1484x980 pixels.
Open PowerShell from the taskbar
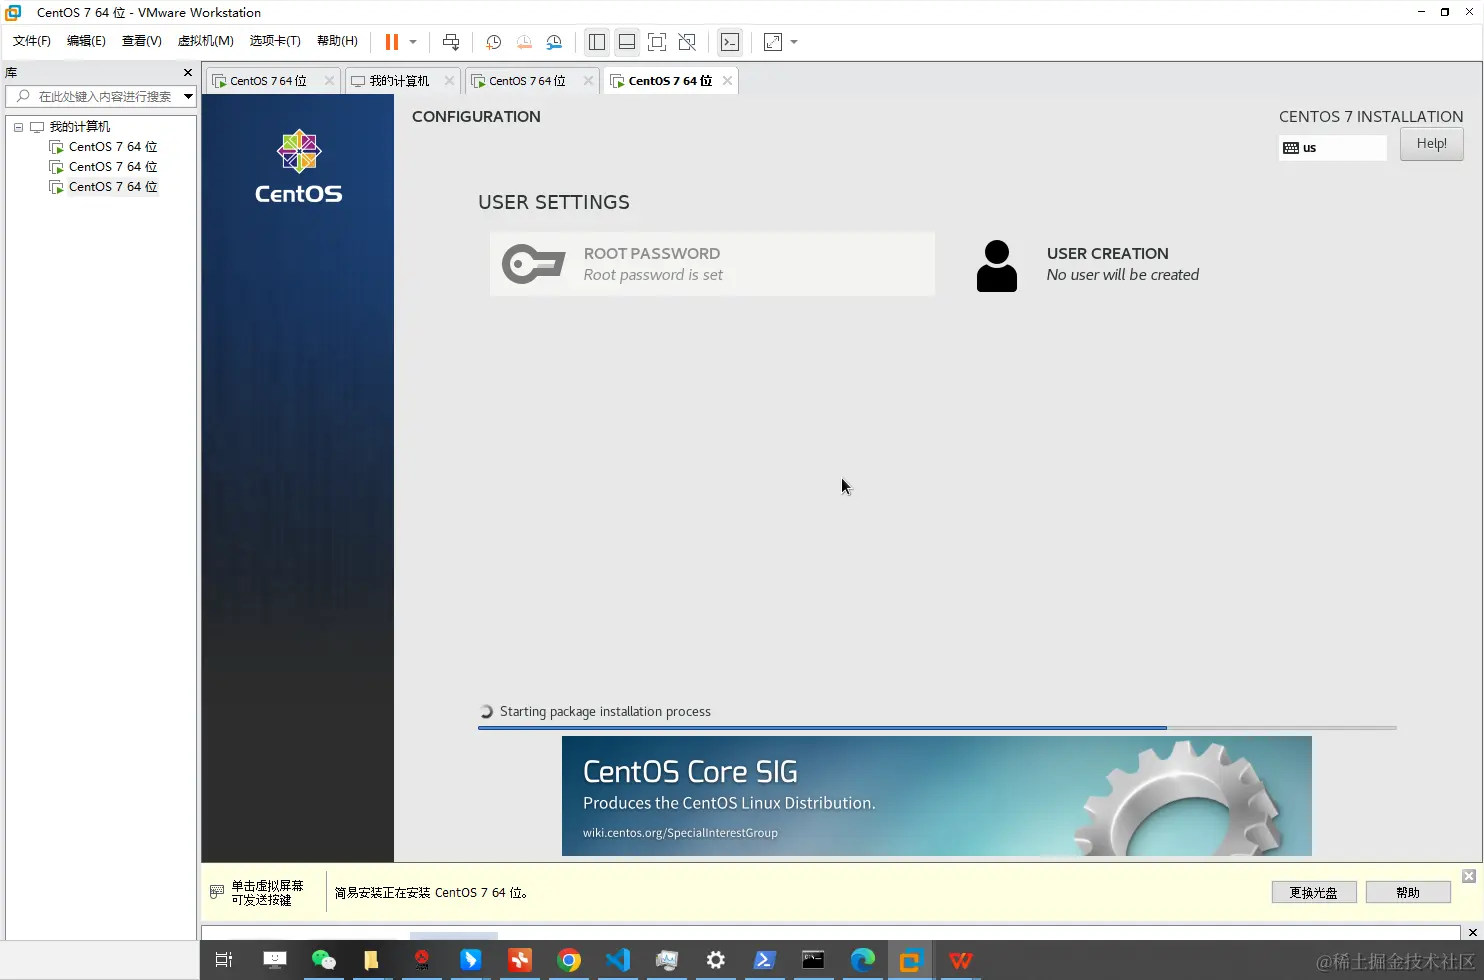[x=765, y=960]
